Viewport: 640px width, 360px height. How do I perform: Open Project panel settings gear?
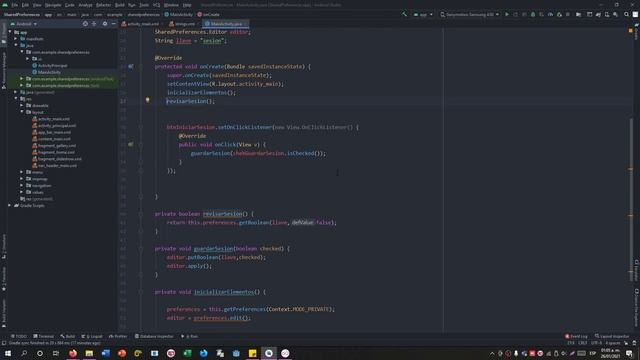105,24
